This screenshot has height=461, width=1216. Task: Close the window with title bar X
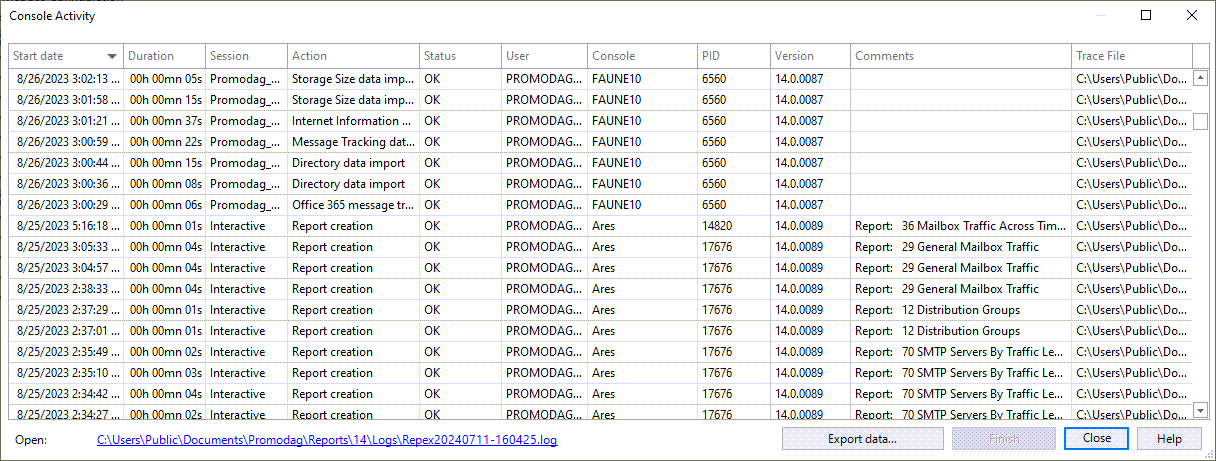1192,15
